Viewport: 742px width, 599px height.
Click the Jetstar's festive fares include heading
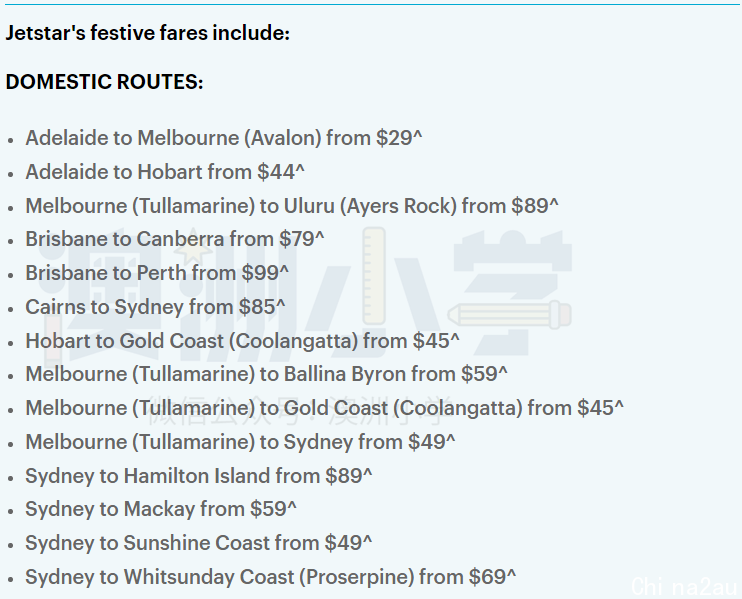(x=147, y=34)
